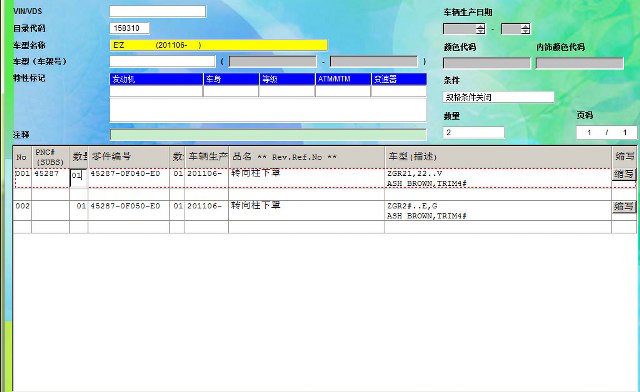Select the ATM/MTM column header
640x392 pixels.
click(343, 79)
